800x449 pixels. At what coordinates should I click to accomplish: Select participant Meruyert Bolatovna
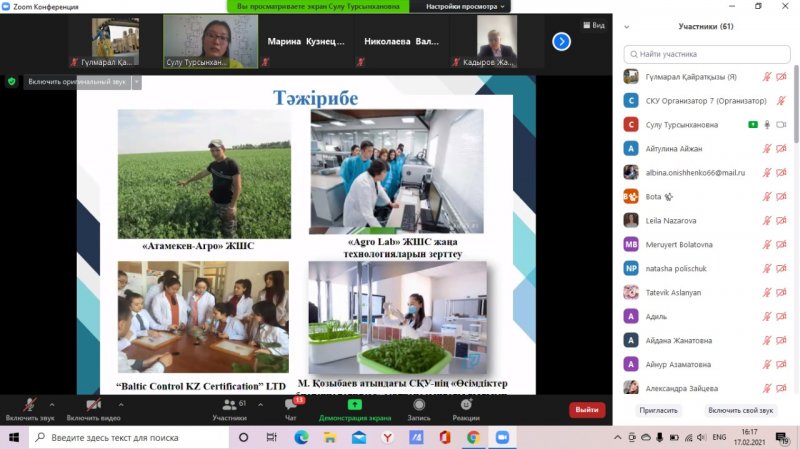(x=707, y=244)
